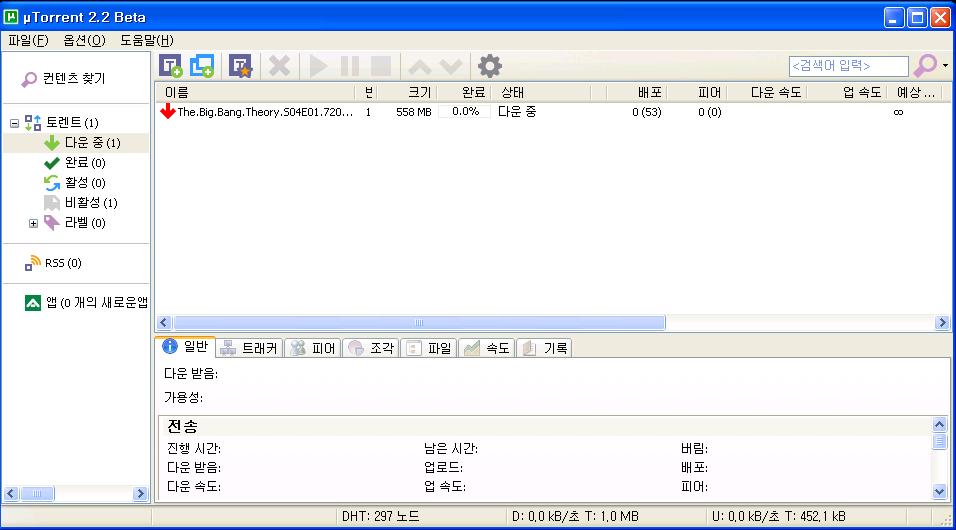Pause the selected torrent

pyautogui.click(x=350, y=66)
